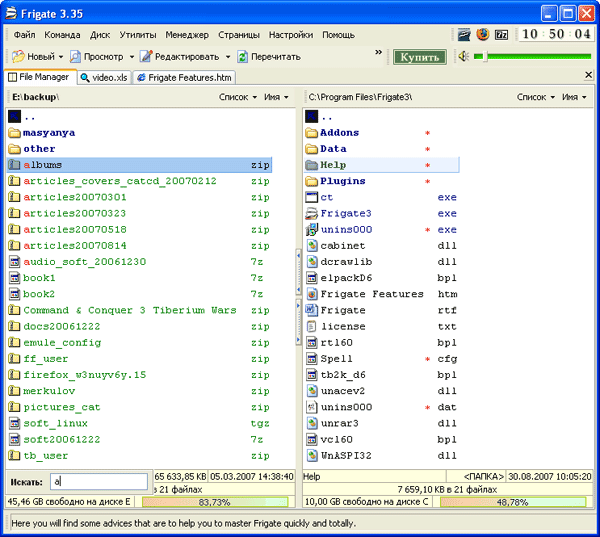The image size is (600, 537).
Task: Open right panel Имя sort dropdown
Action: (573, 97)
